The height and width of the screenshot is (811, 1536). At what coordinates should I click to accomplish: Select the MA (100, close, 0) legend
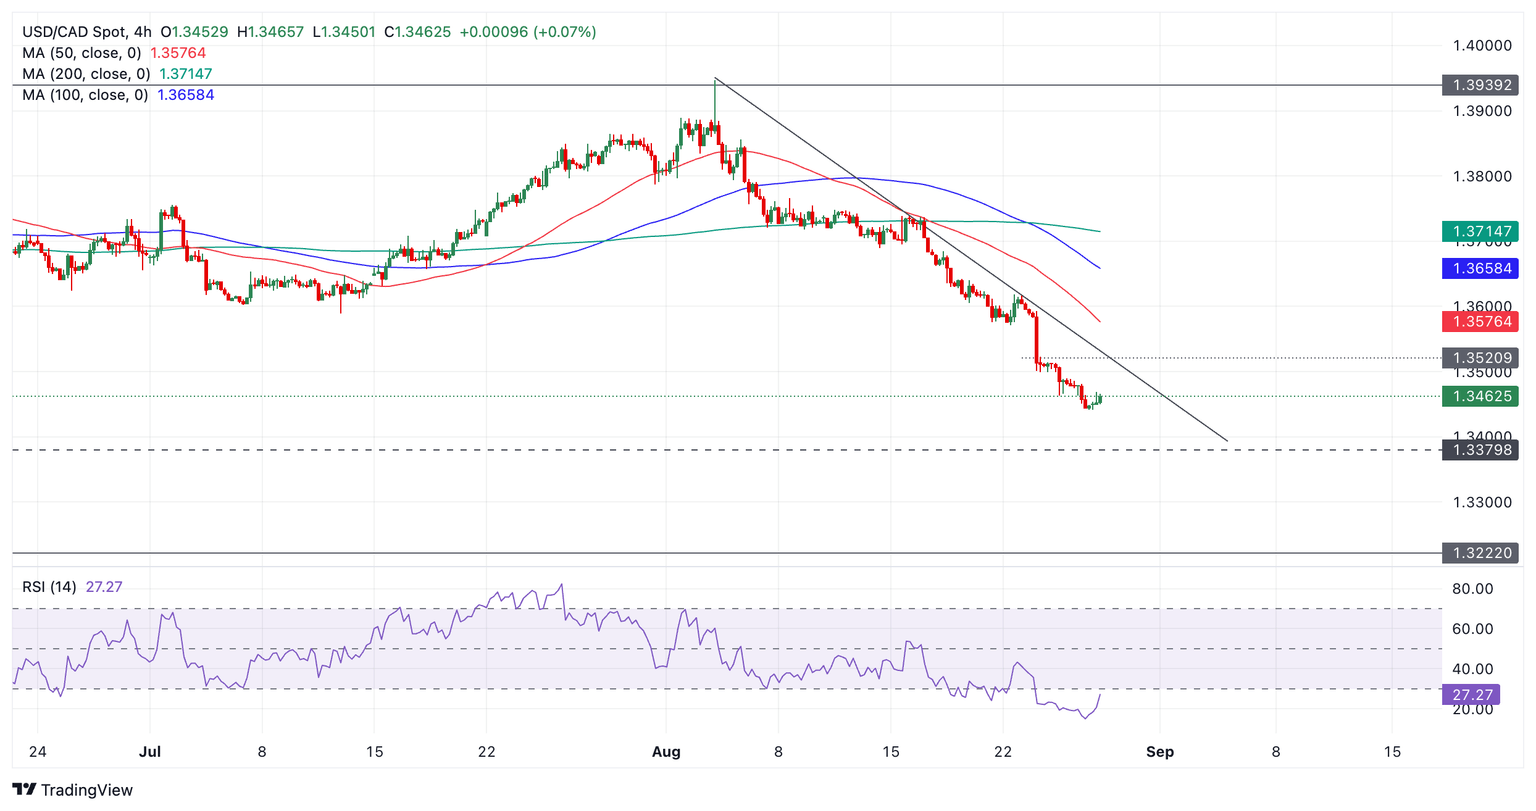point(86,95)
